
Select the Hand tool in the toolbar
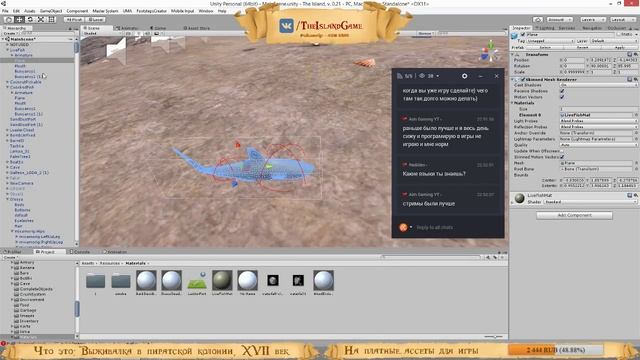(x=8, y=19)
